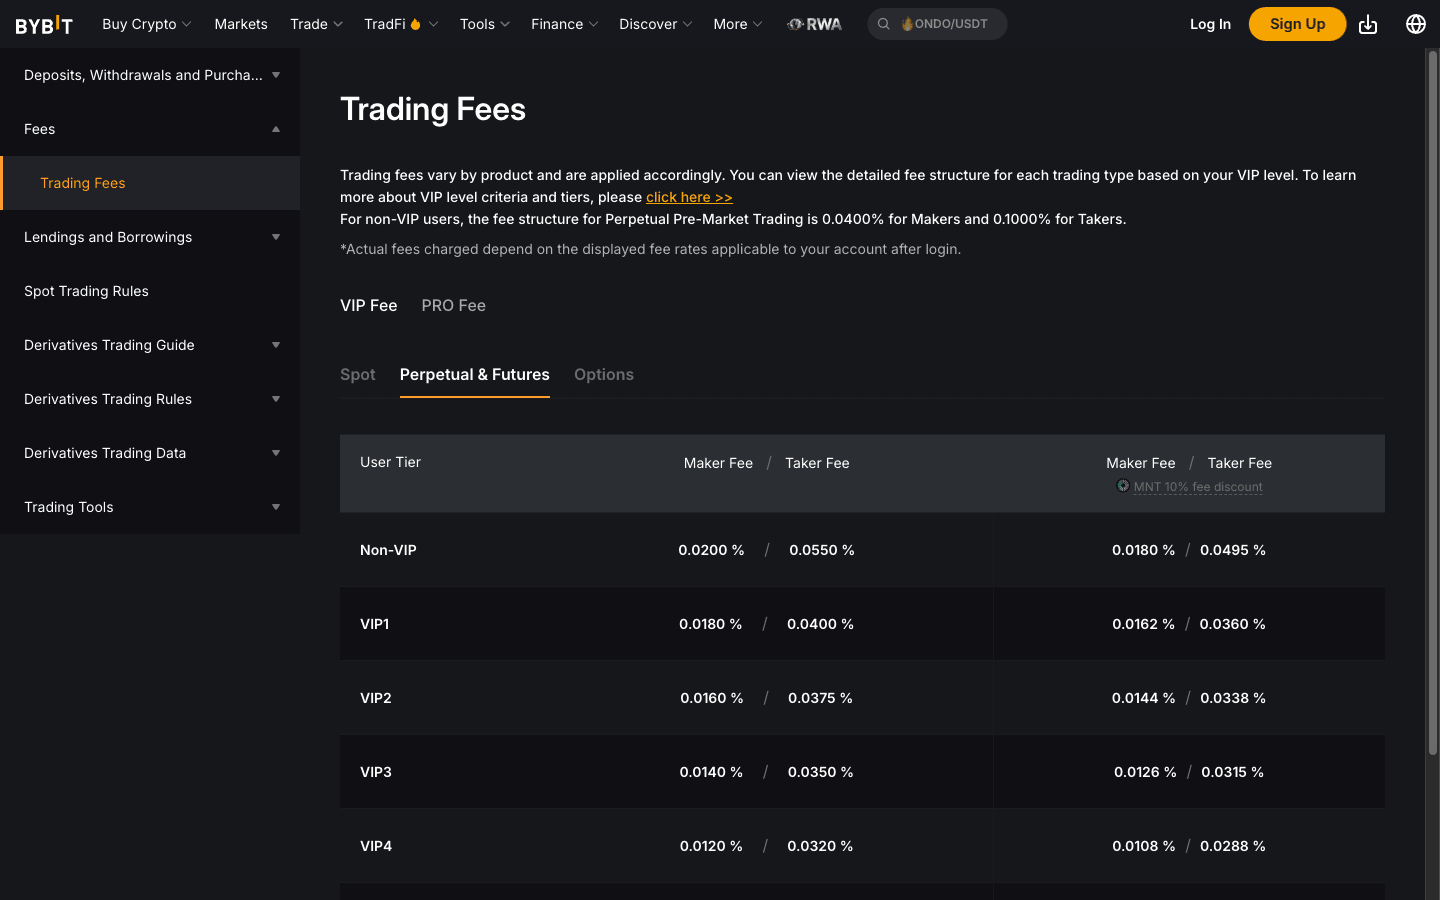Expand Derivatives Trading Guide section
1440x900 pixels.
pyautogui.click(x=150, y=345)
